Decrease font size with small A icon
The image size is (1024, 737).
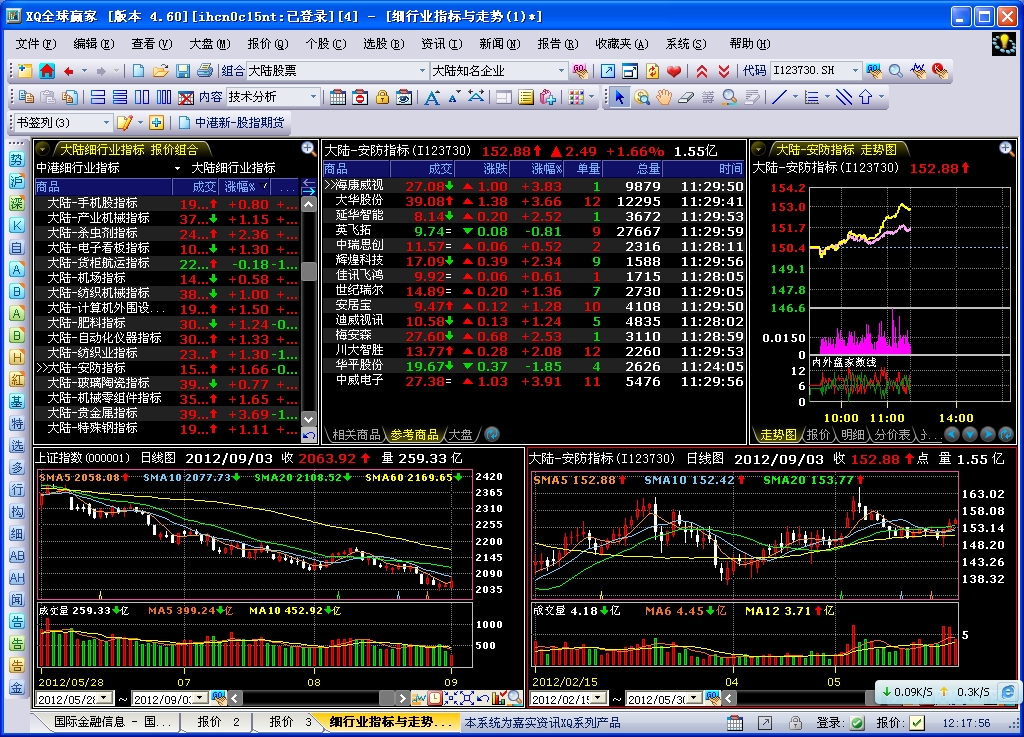click(453, 97)
